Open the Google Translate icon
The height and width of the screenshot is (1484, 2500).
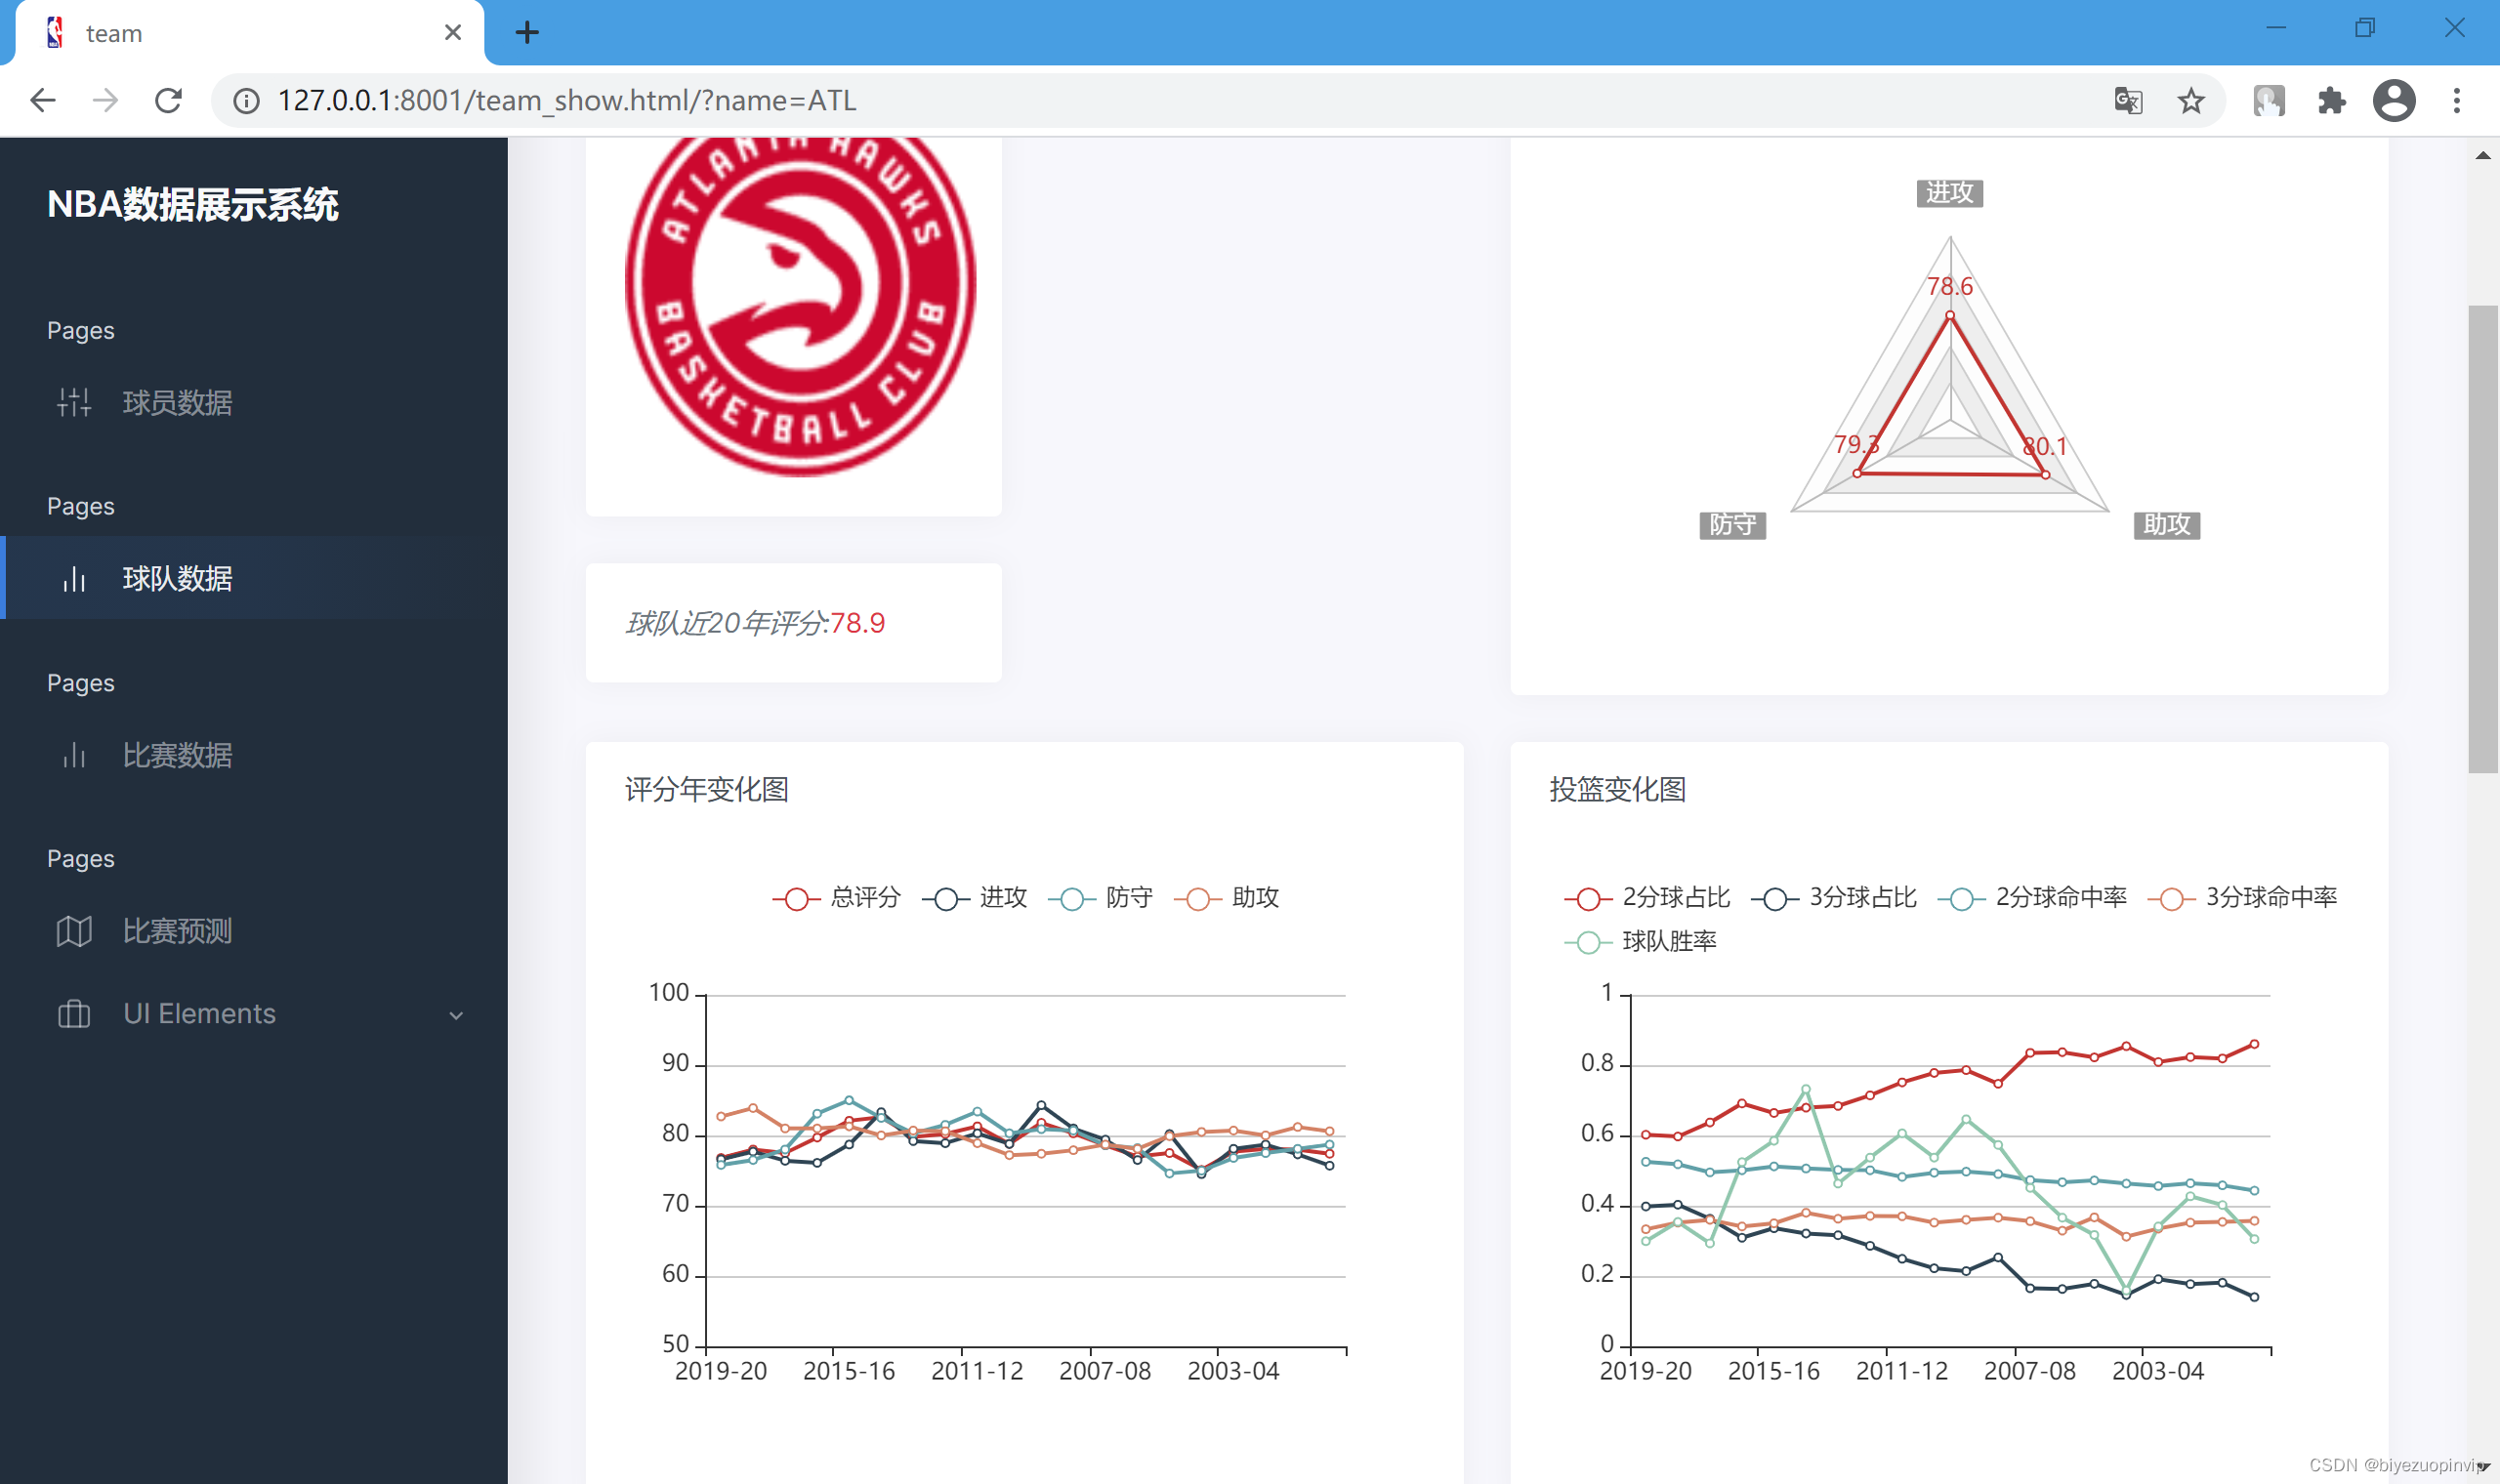point(2128,100)
